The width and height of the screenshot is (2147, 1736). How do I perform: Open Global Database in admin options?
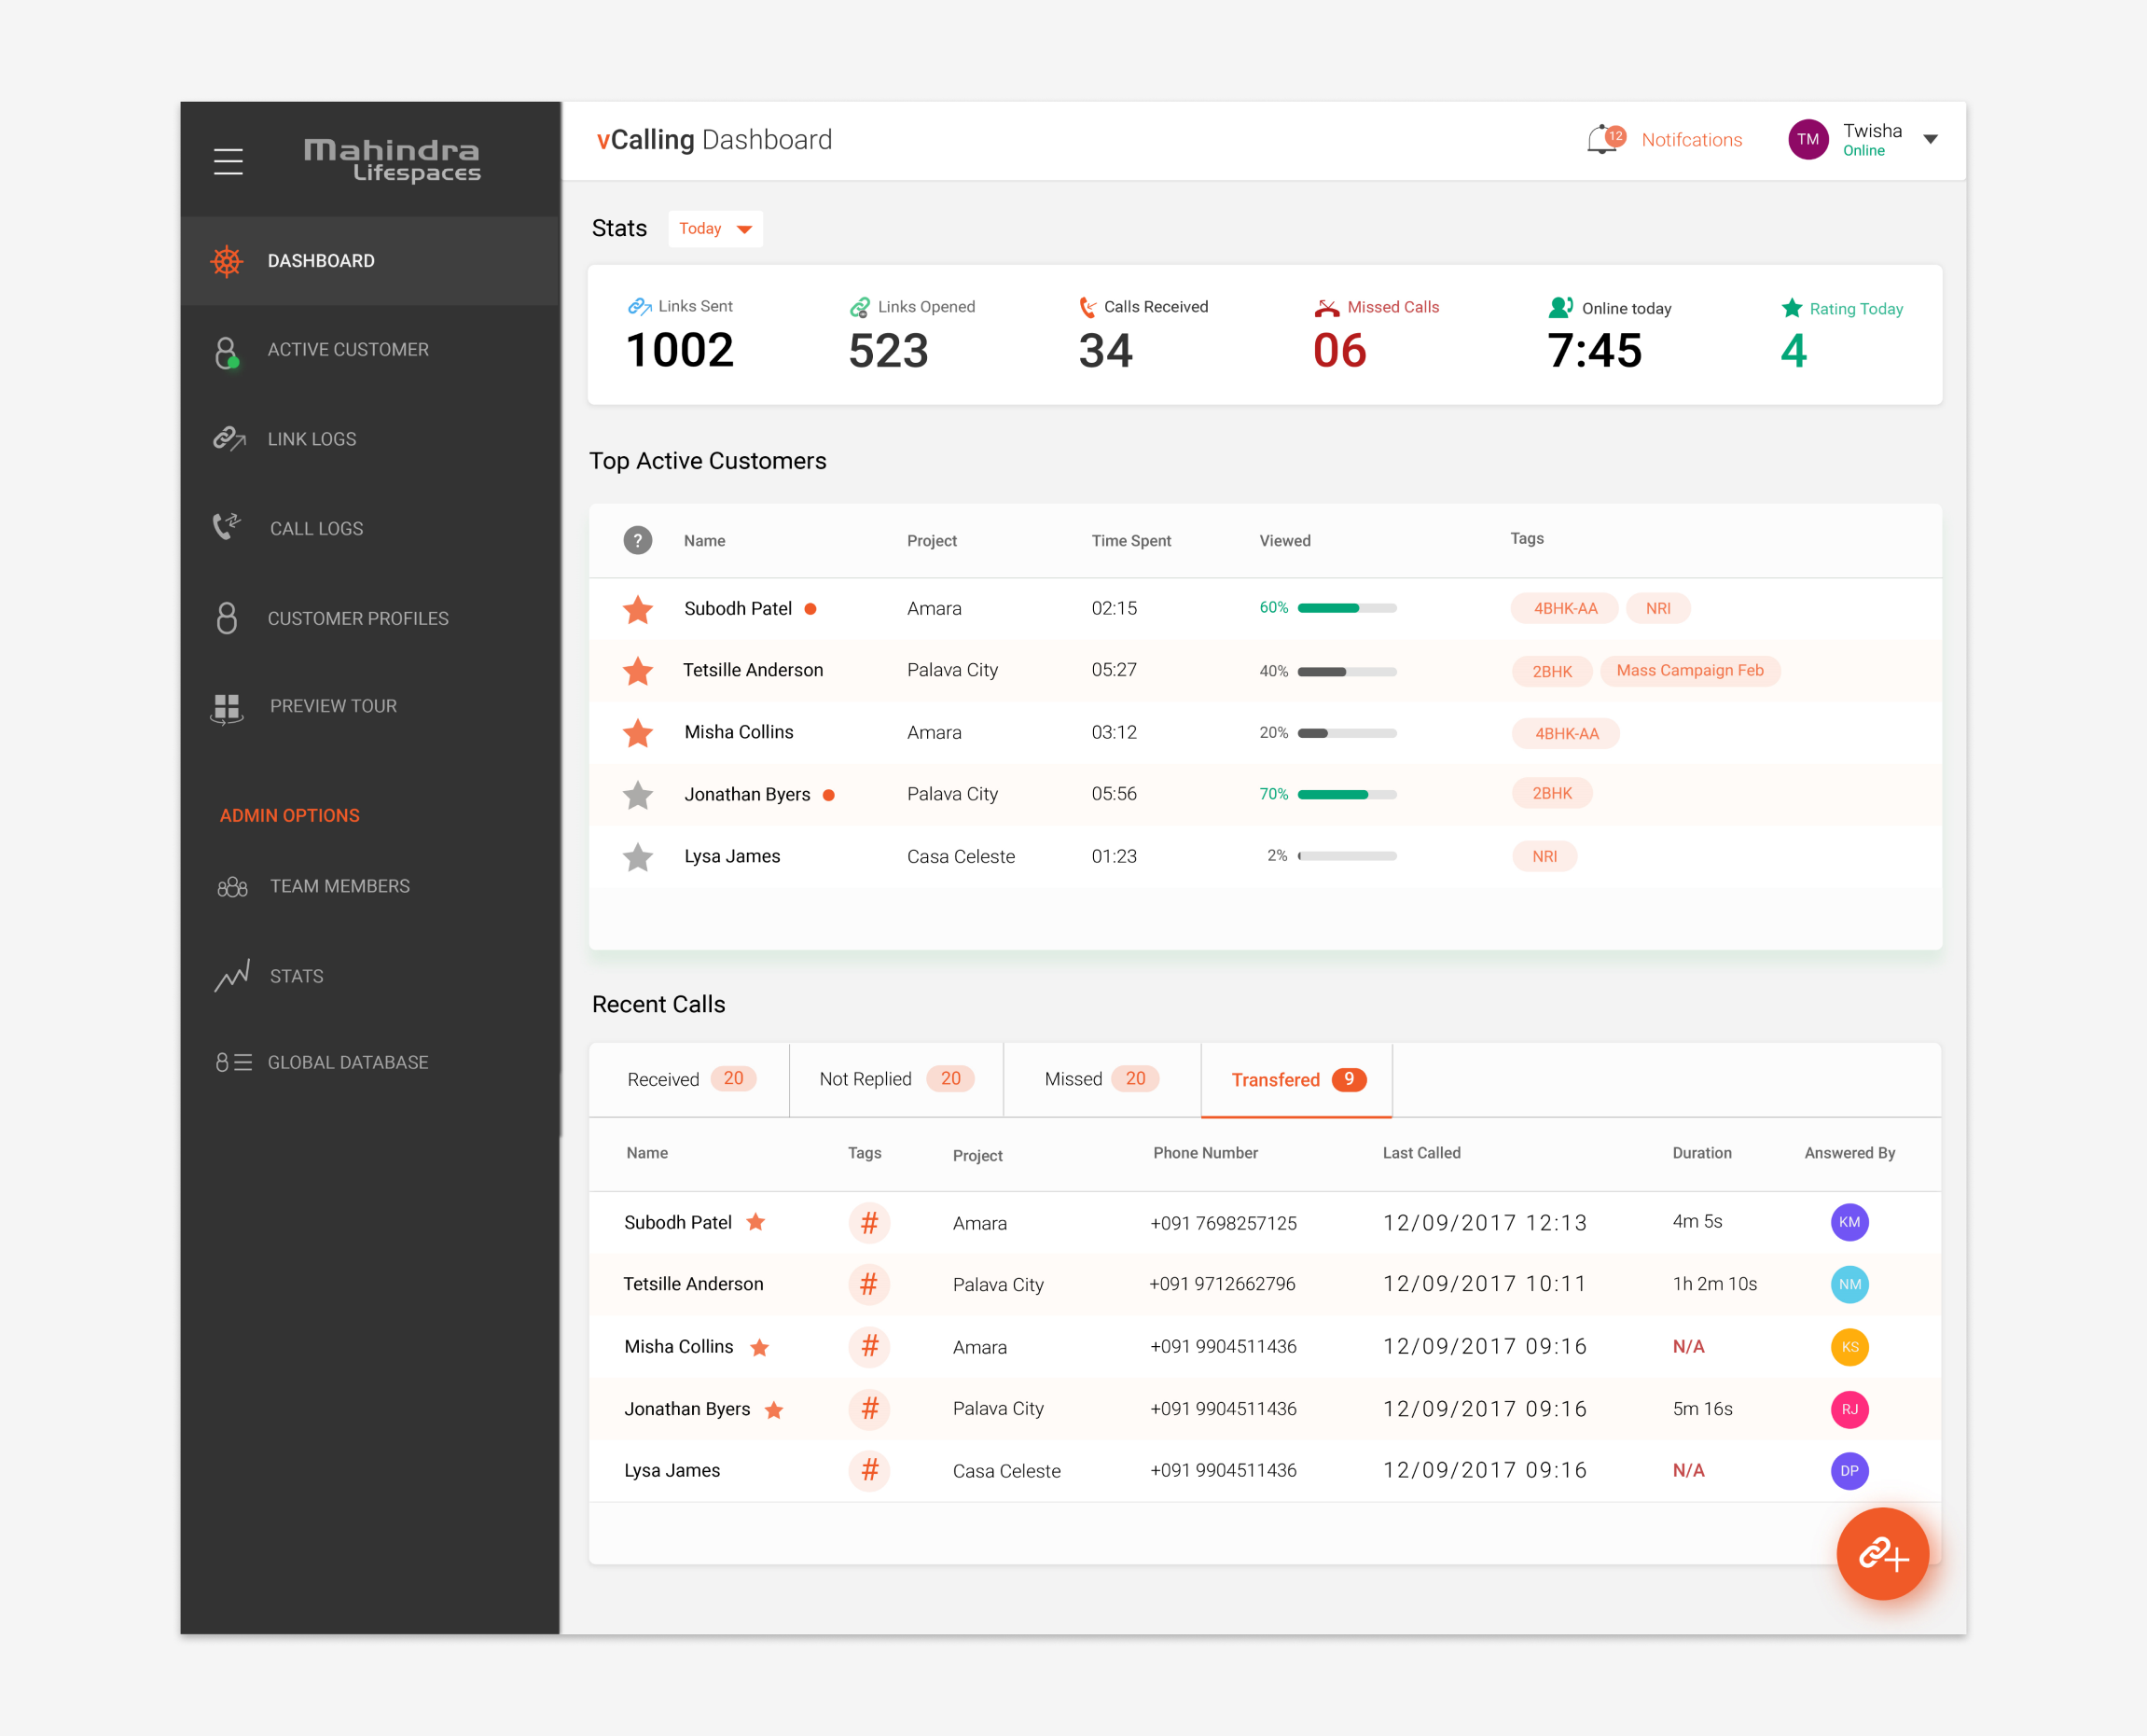(x=347, y=1062)
